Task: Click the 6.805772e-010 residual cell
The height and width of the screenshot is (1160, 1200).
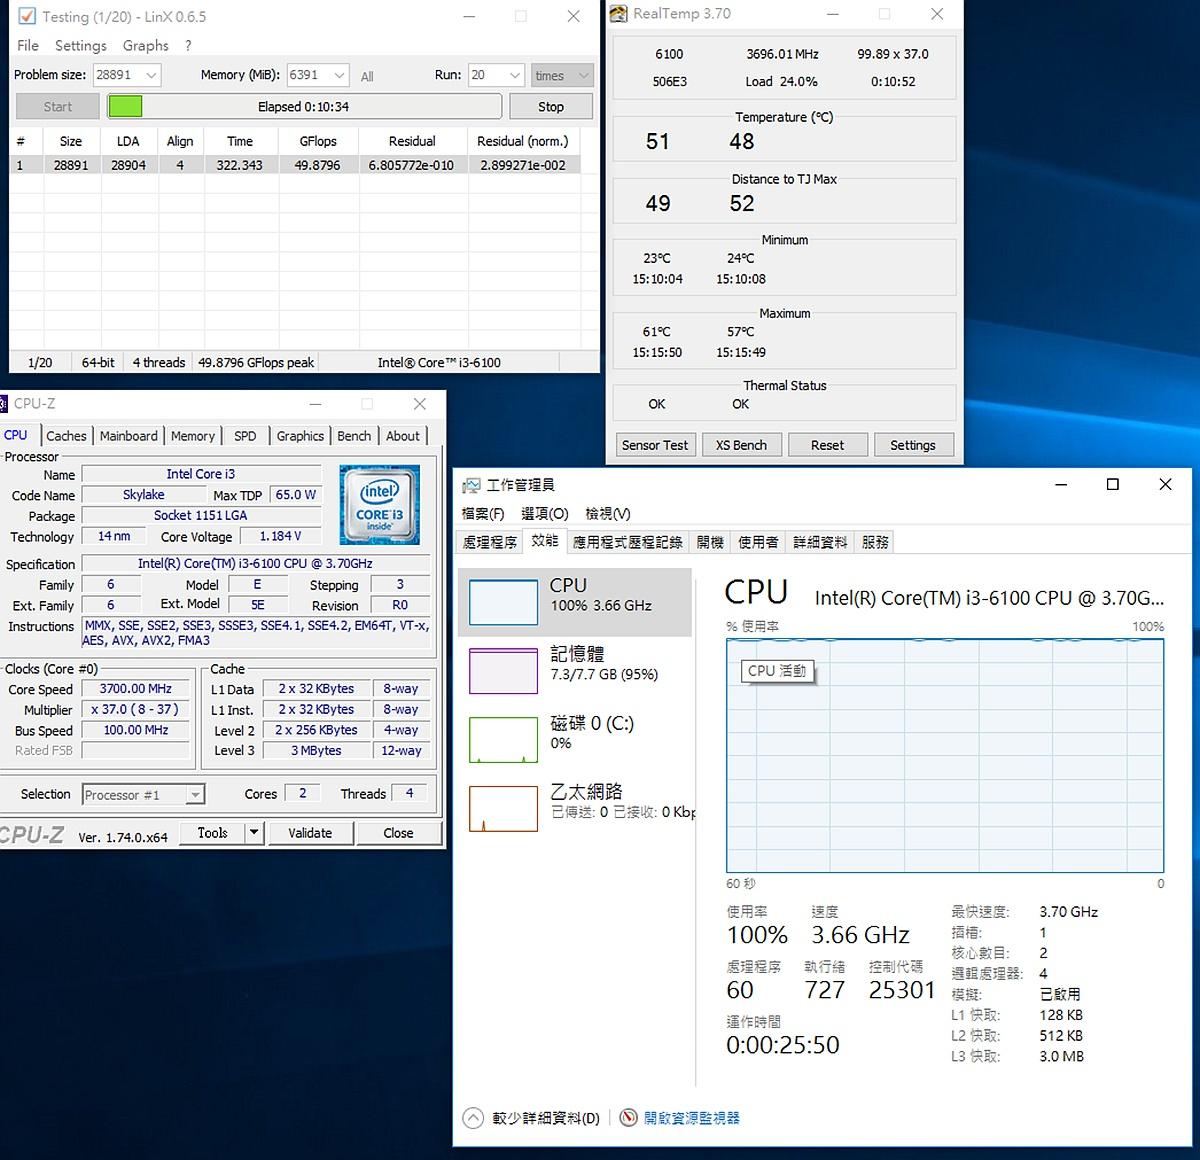Action: tap(411, 165)
